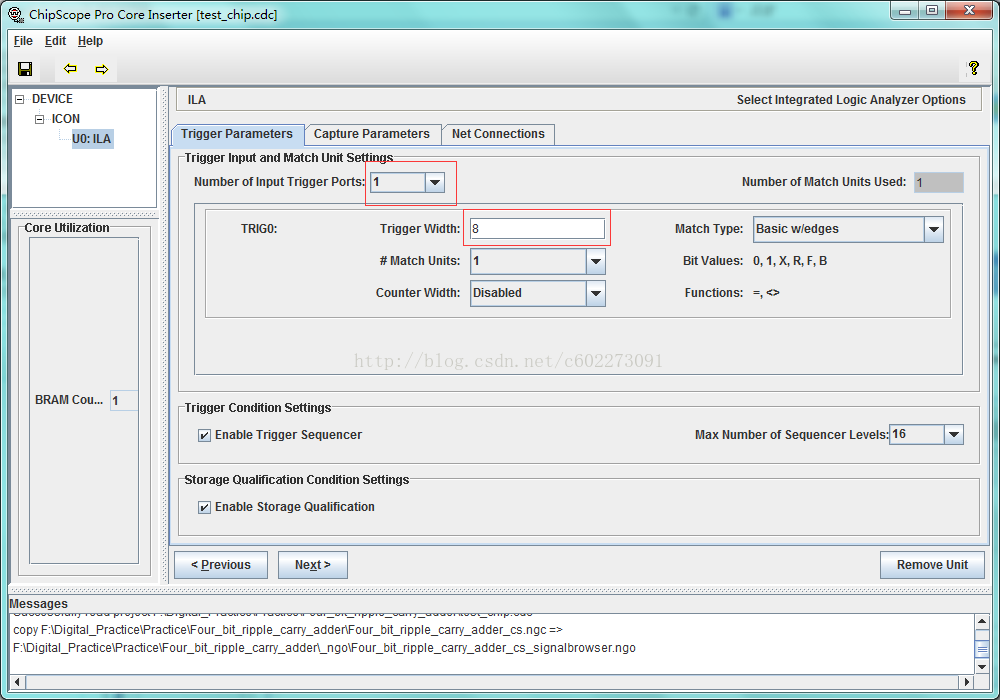Click the BRAM Count value field

[x=124, y=400]
